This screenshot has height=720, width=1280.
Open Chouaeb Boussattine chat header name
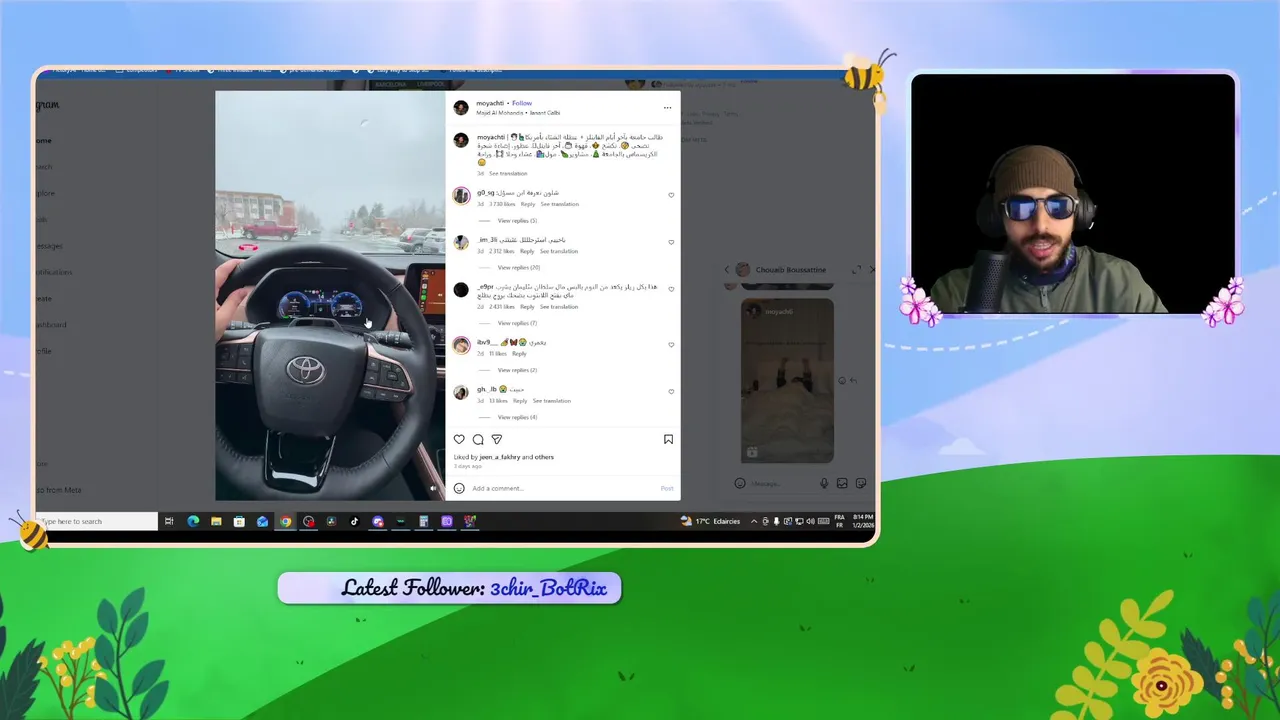[x=791, y=270]
